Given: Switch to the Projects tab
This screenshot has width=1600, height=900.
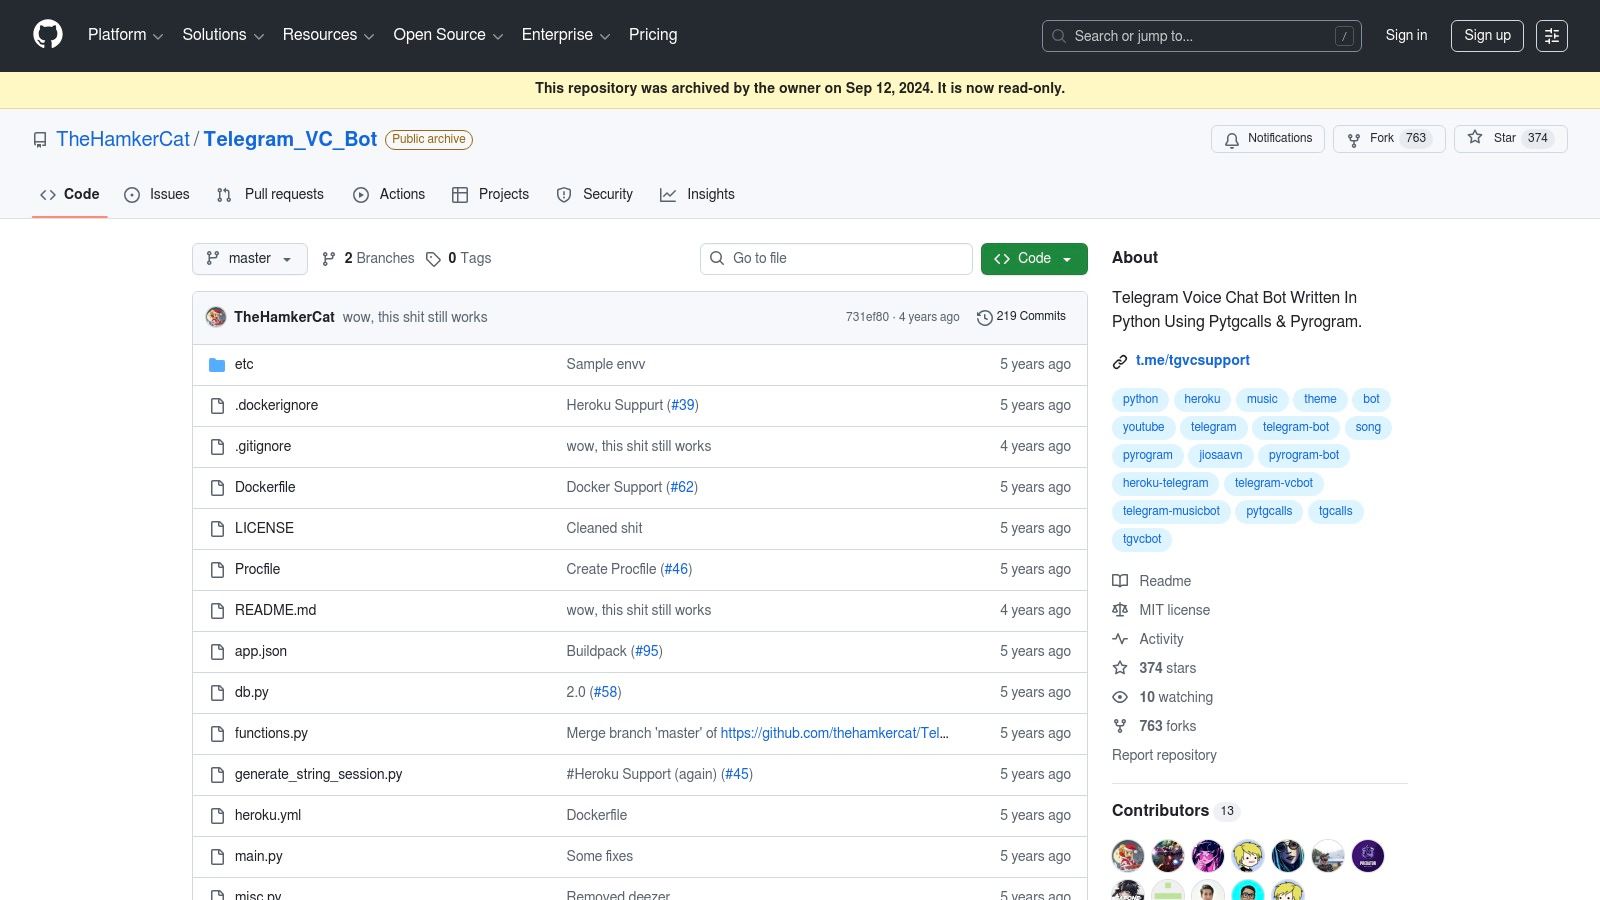Looking at the screenshot, I should pos(490,195).
